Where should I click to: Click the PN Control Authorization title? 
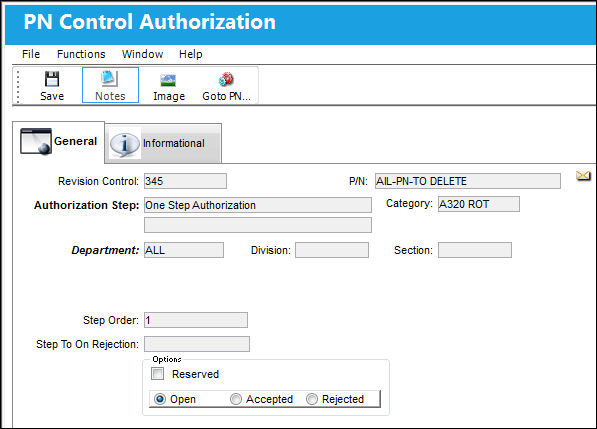pos(150,22)
